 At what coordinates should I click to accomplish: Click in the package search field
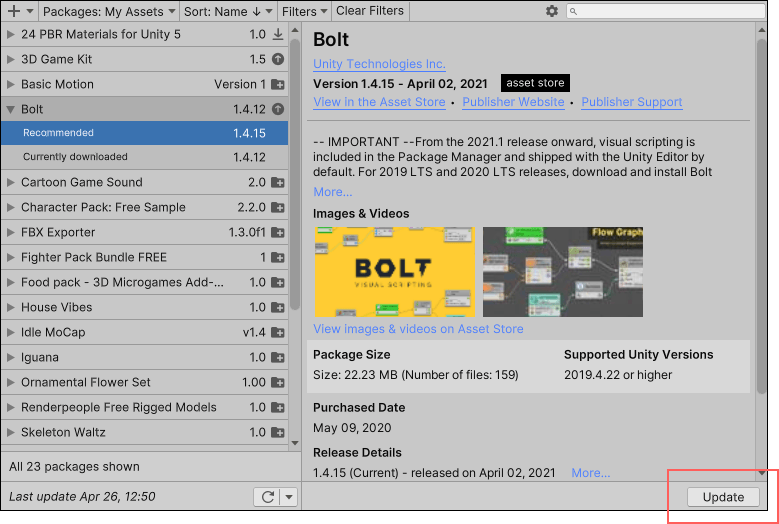[666, 11]
